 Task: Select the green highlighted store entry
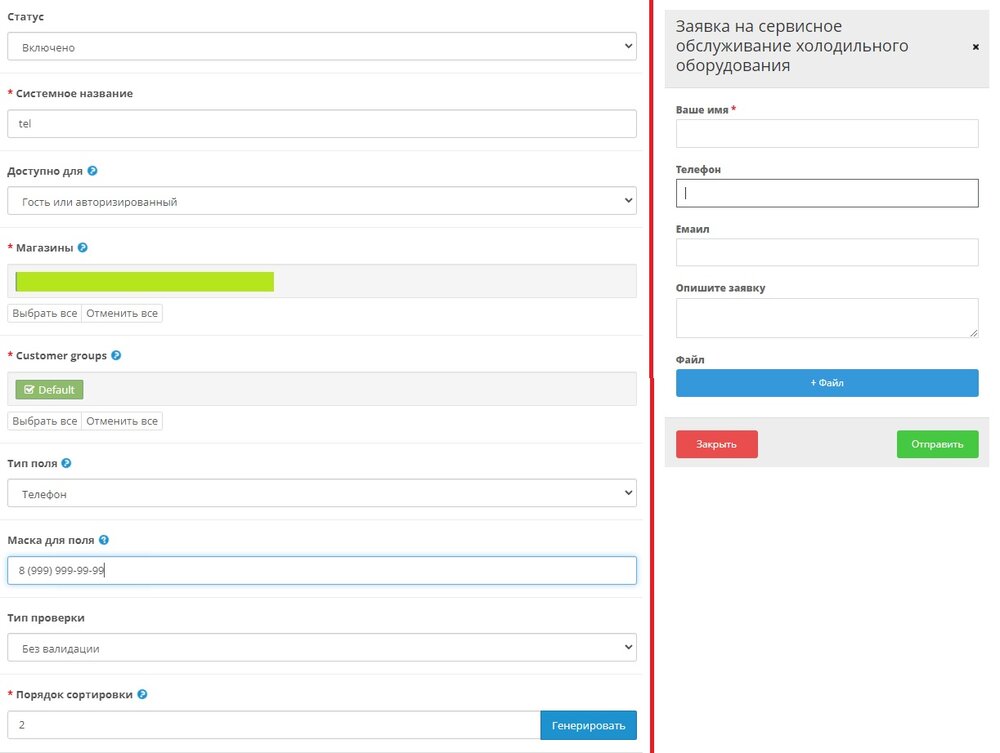point(145,281)
